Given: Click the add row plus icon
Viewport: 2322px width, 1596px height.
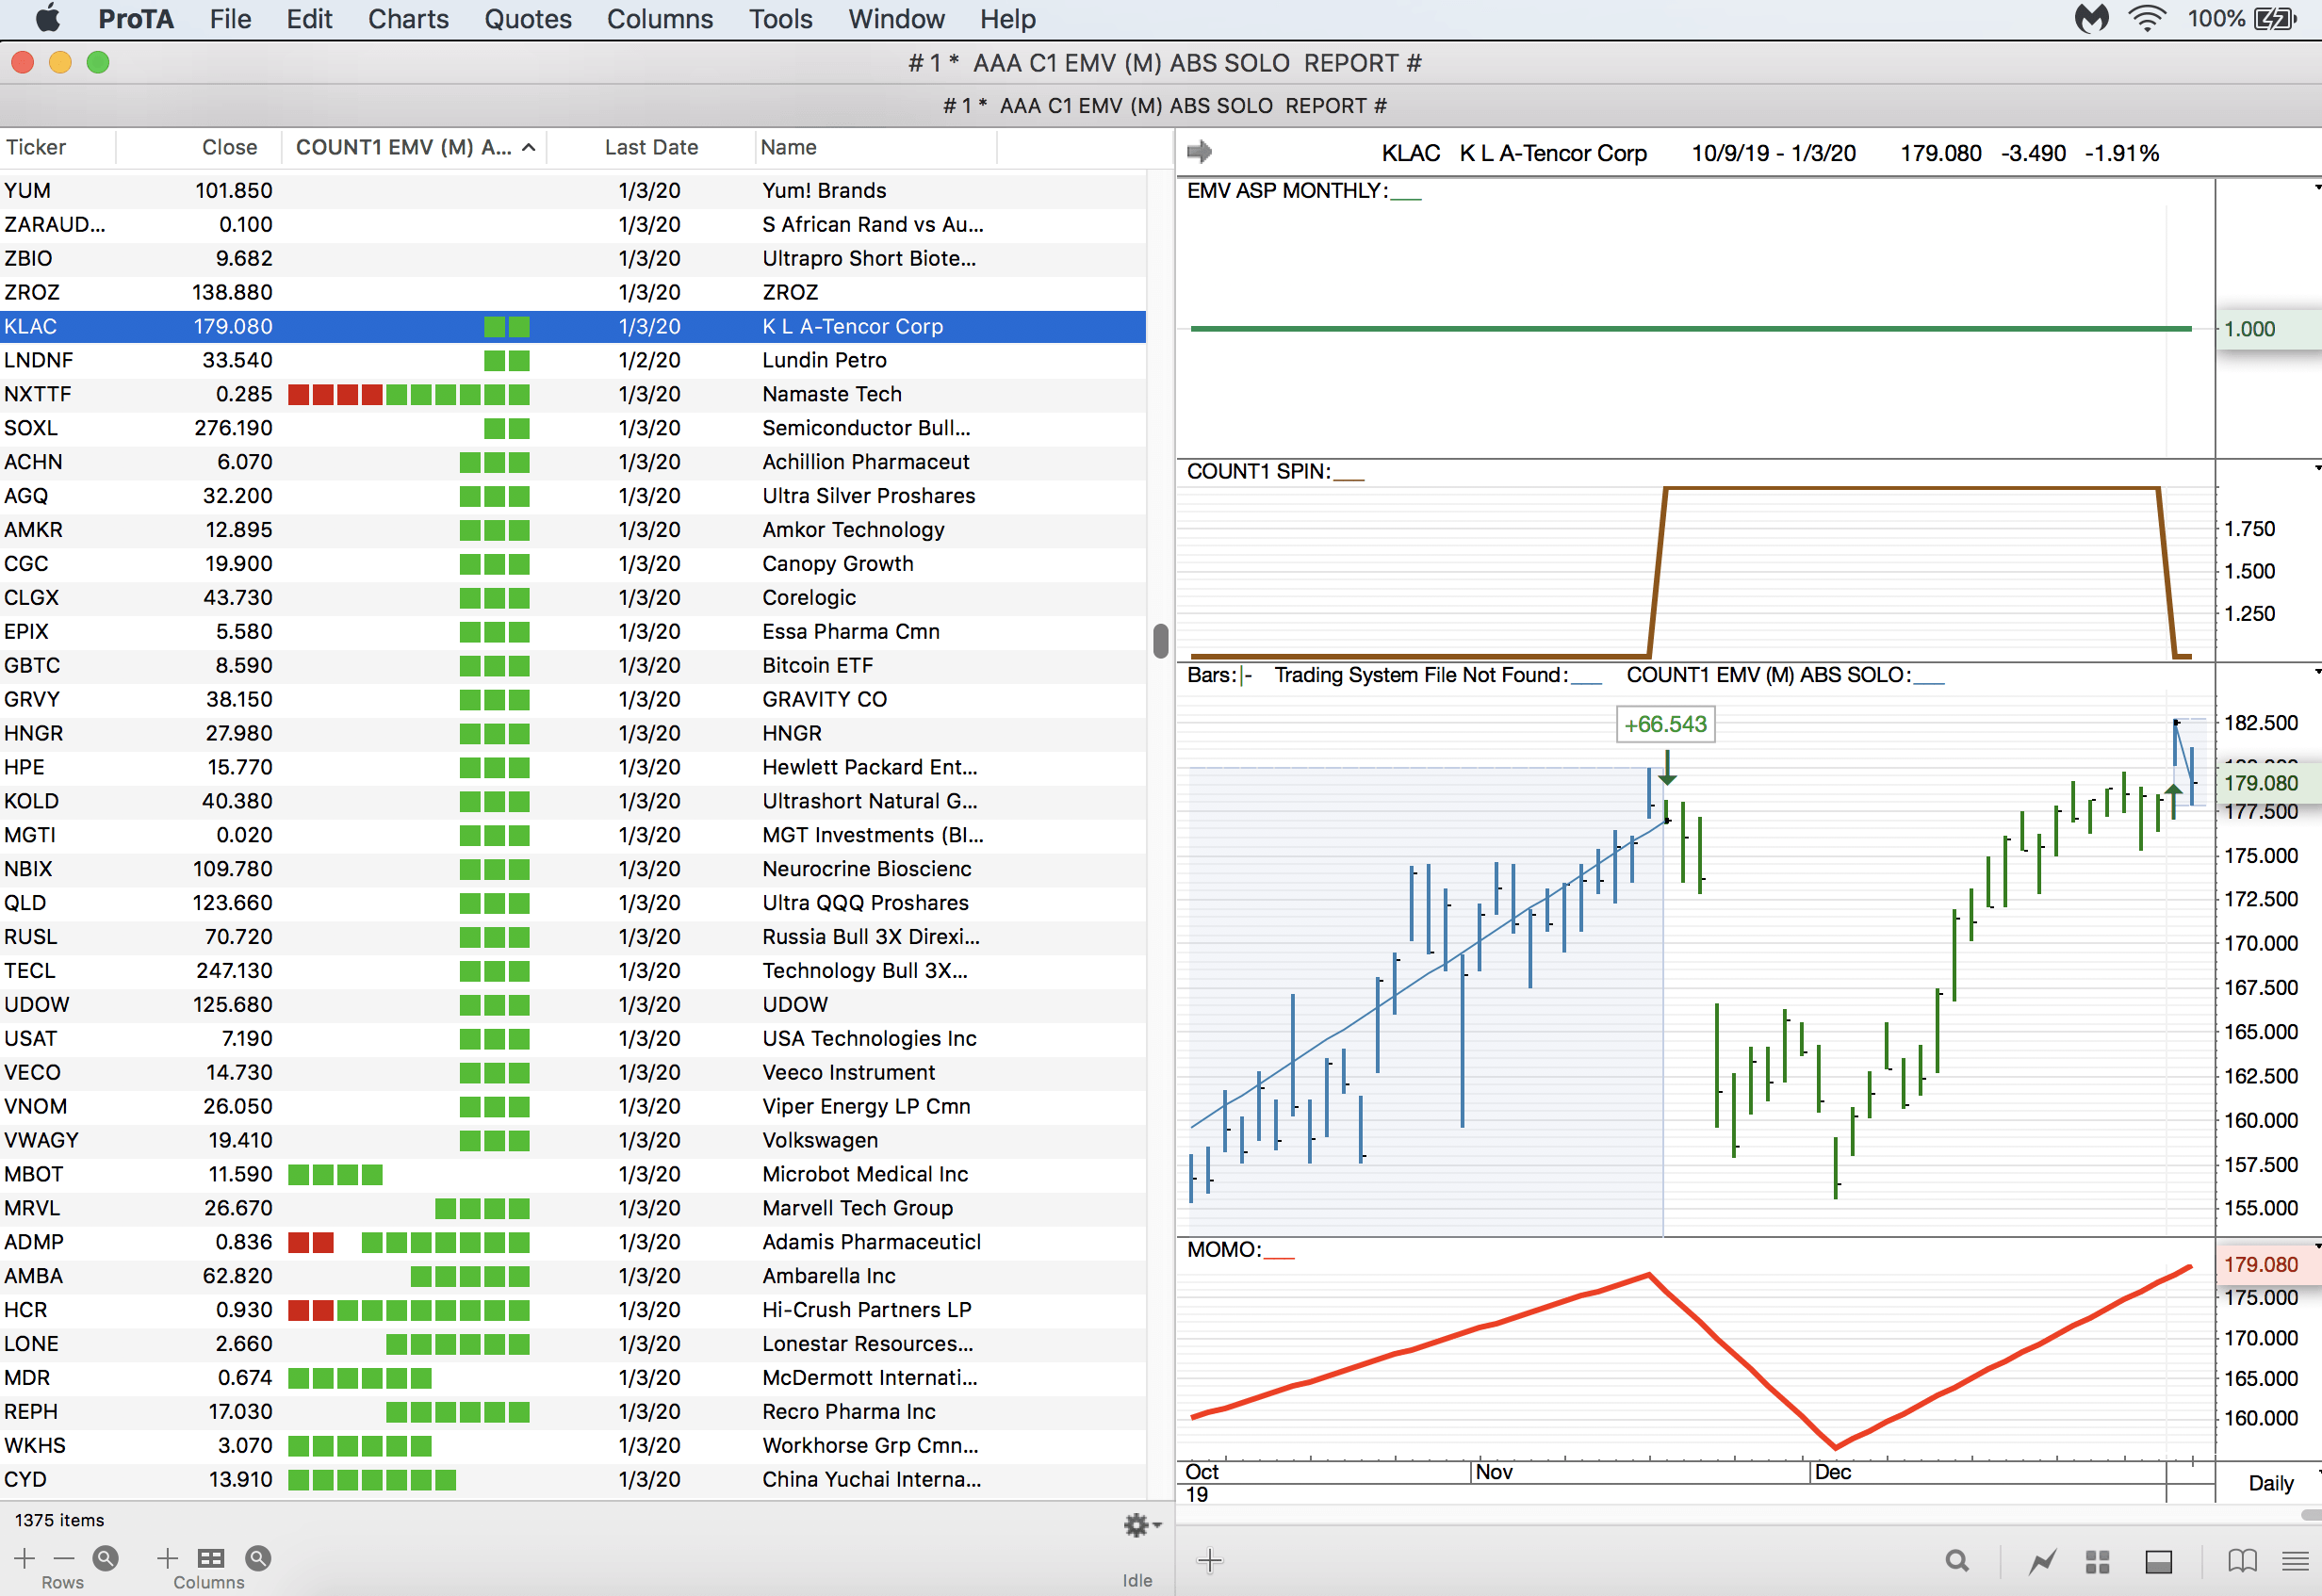Looking at the screenshot, I should tap(25, 1558).
